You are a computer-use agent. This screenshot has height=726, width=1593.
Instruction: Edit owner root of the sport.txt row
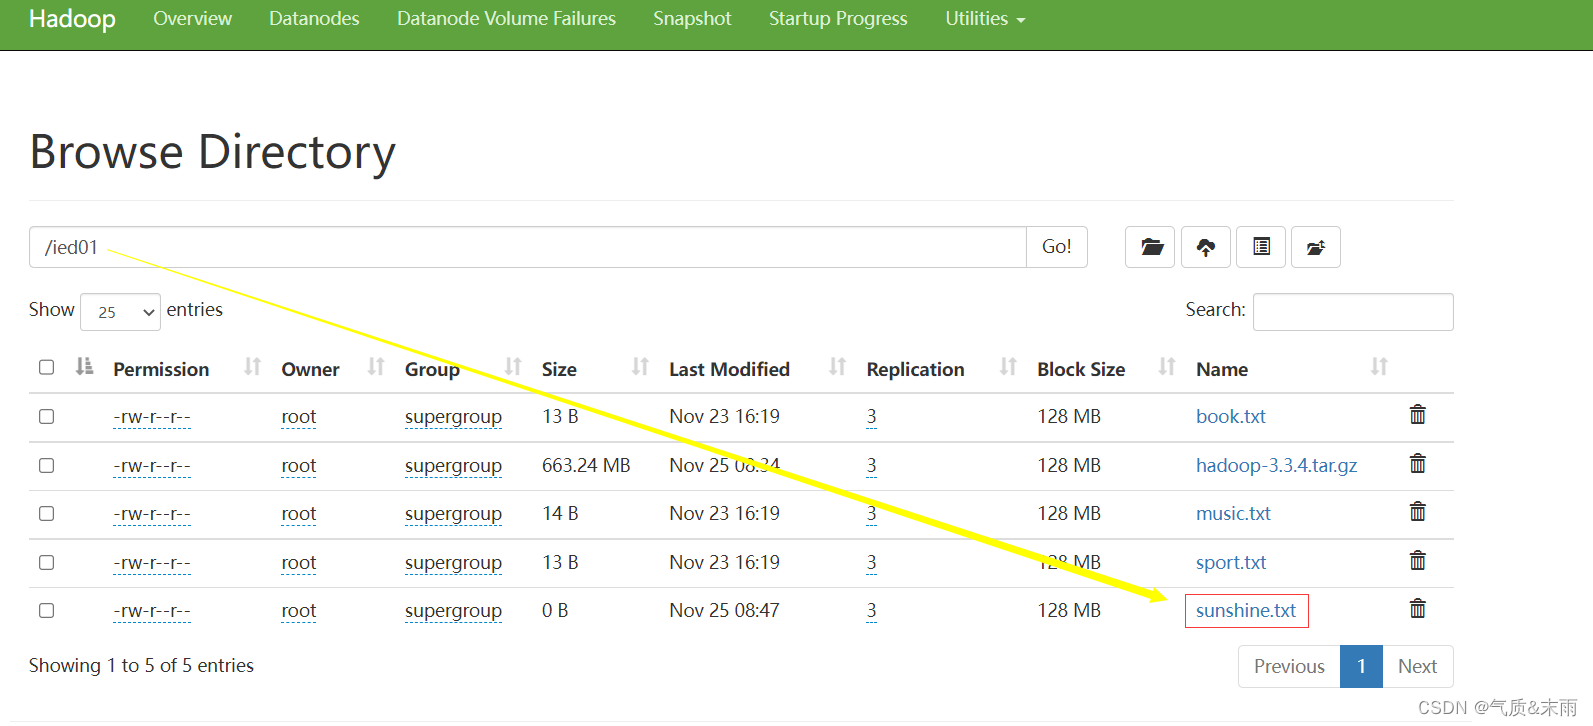tap(299, 563)
